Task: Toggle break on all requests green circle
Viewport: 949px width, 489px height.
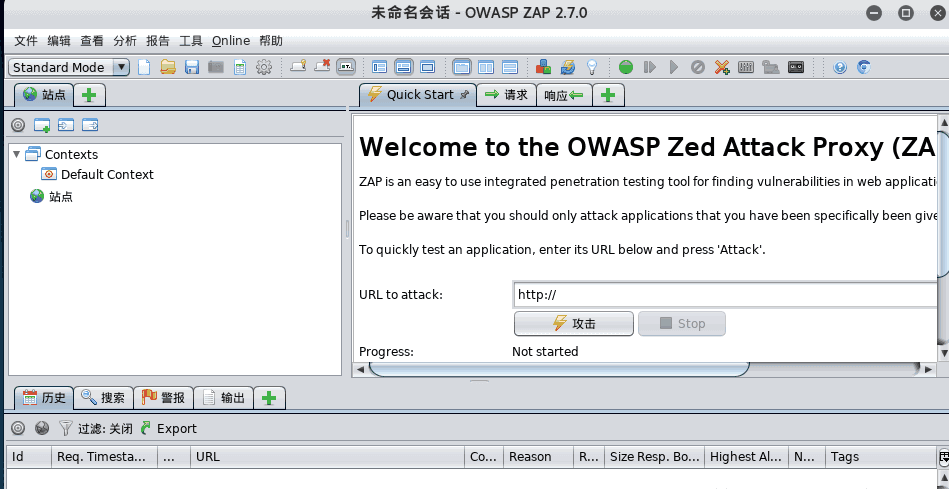Action: click(626, 67)
